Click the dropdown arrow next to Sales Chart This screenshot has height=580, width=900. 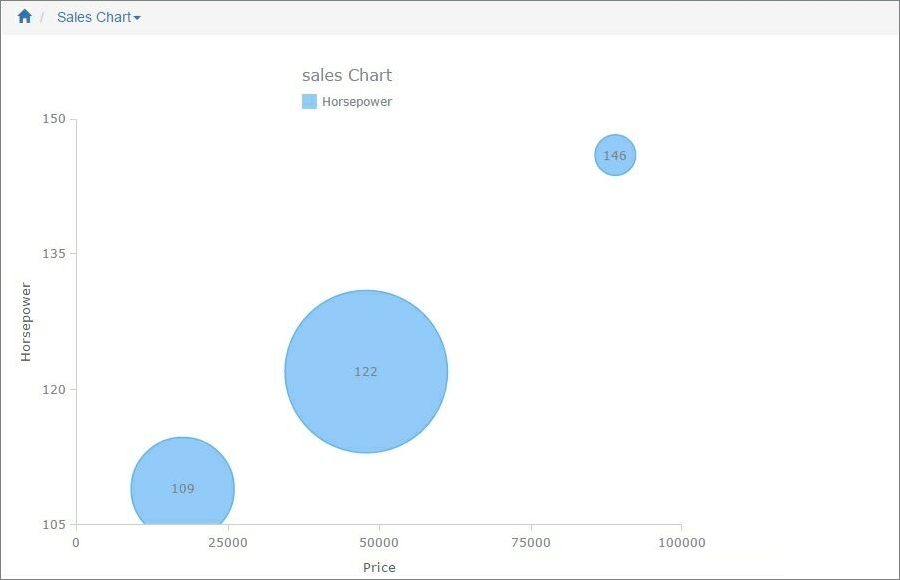click(135, 17)
